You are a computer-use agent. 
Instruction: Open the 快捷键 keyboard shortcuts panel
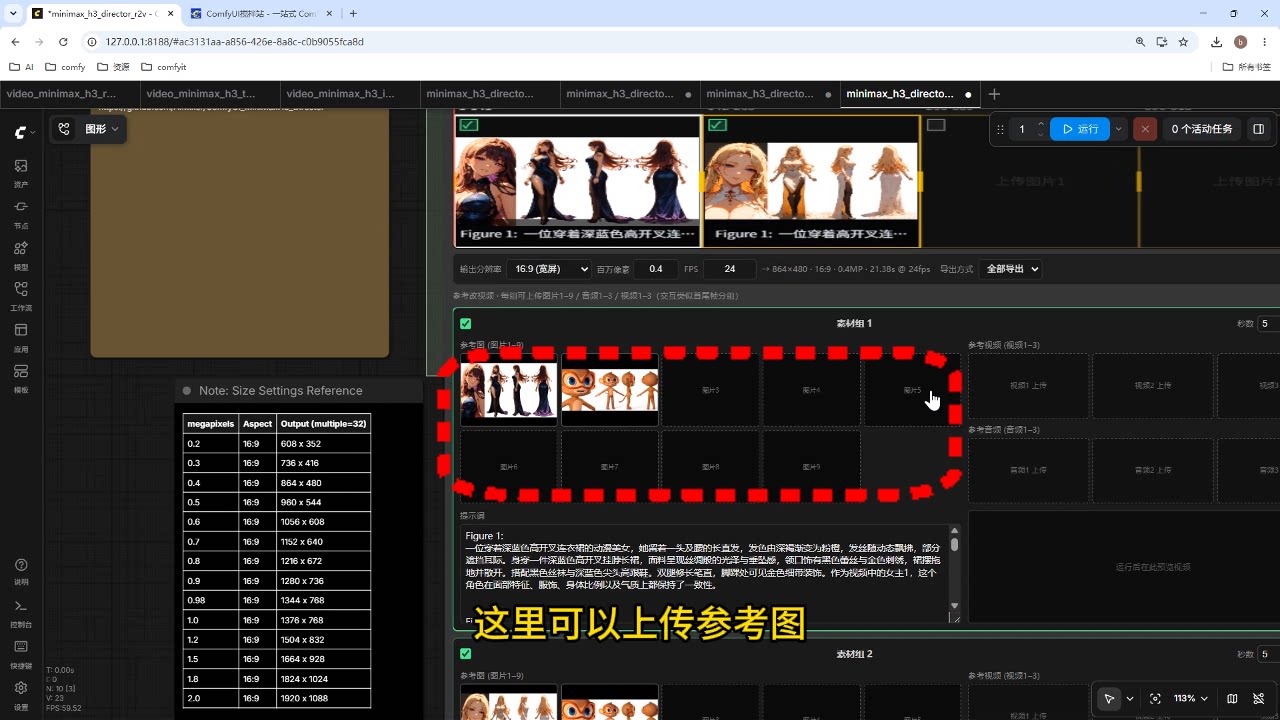pos(21,653)
